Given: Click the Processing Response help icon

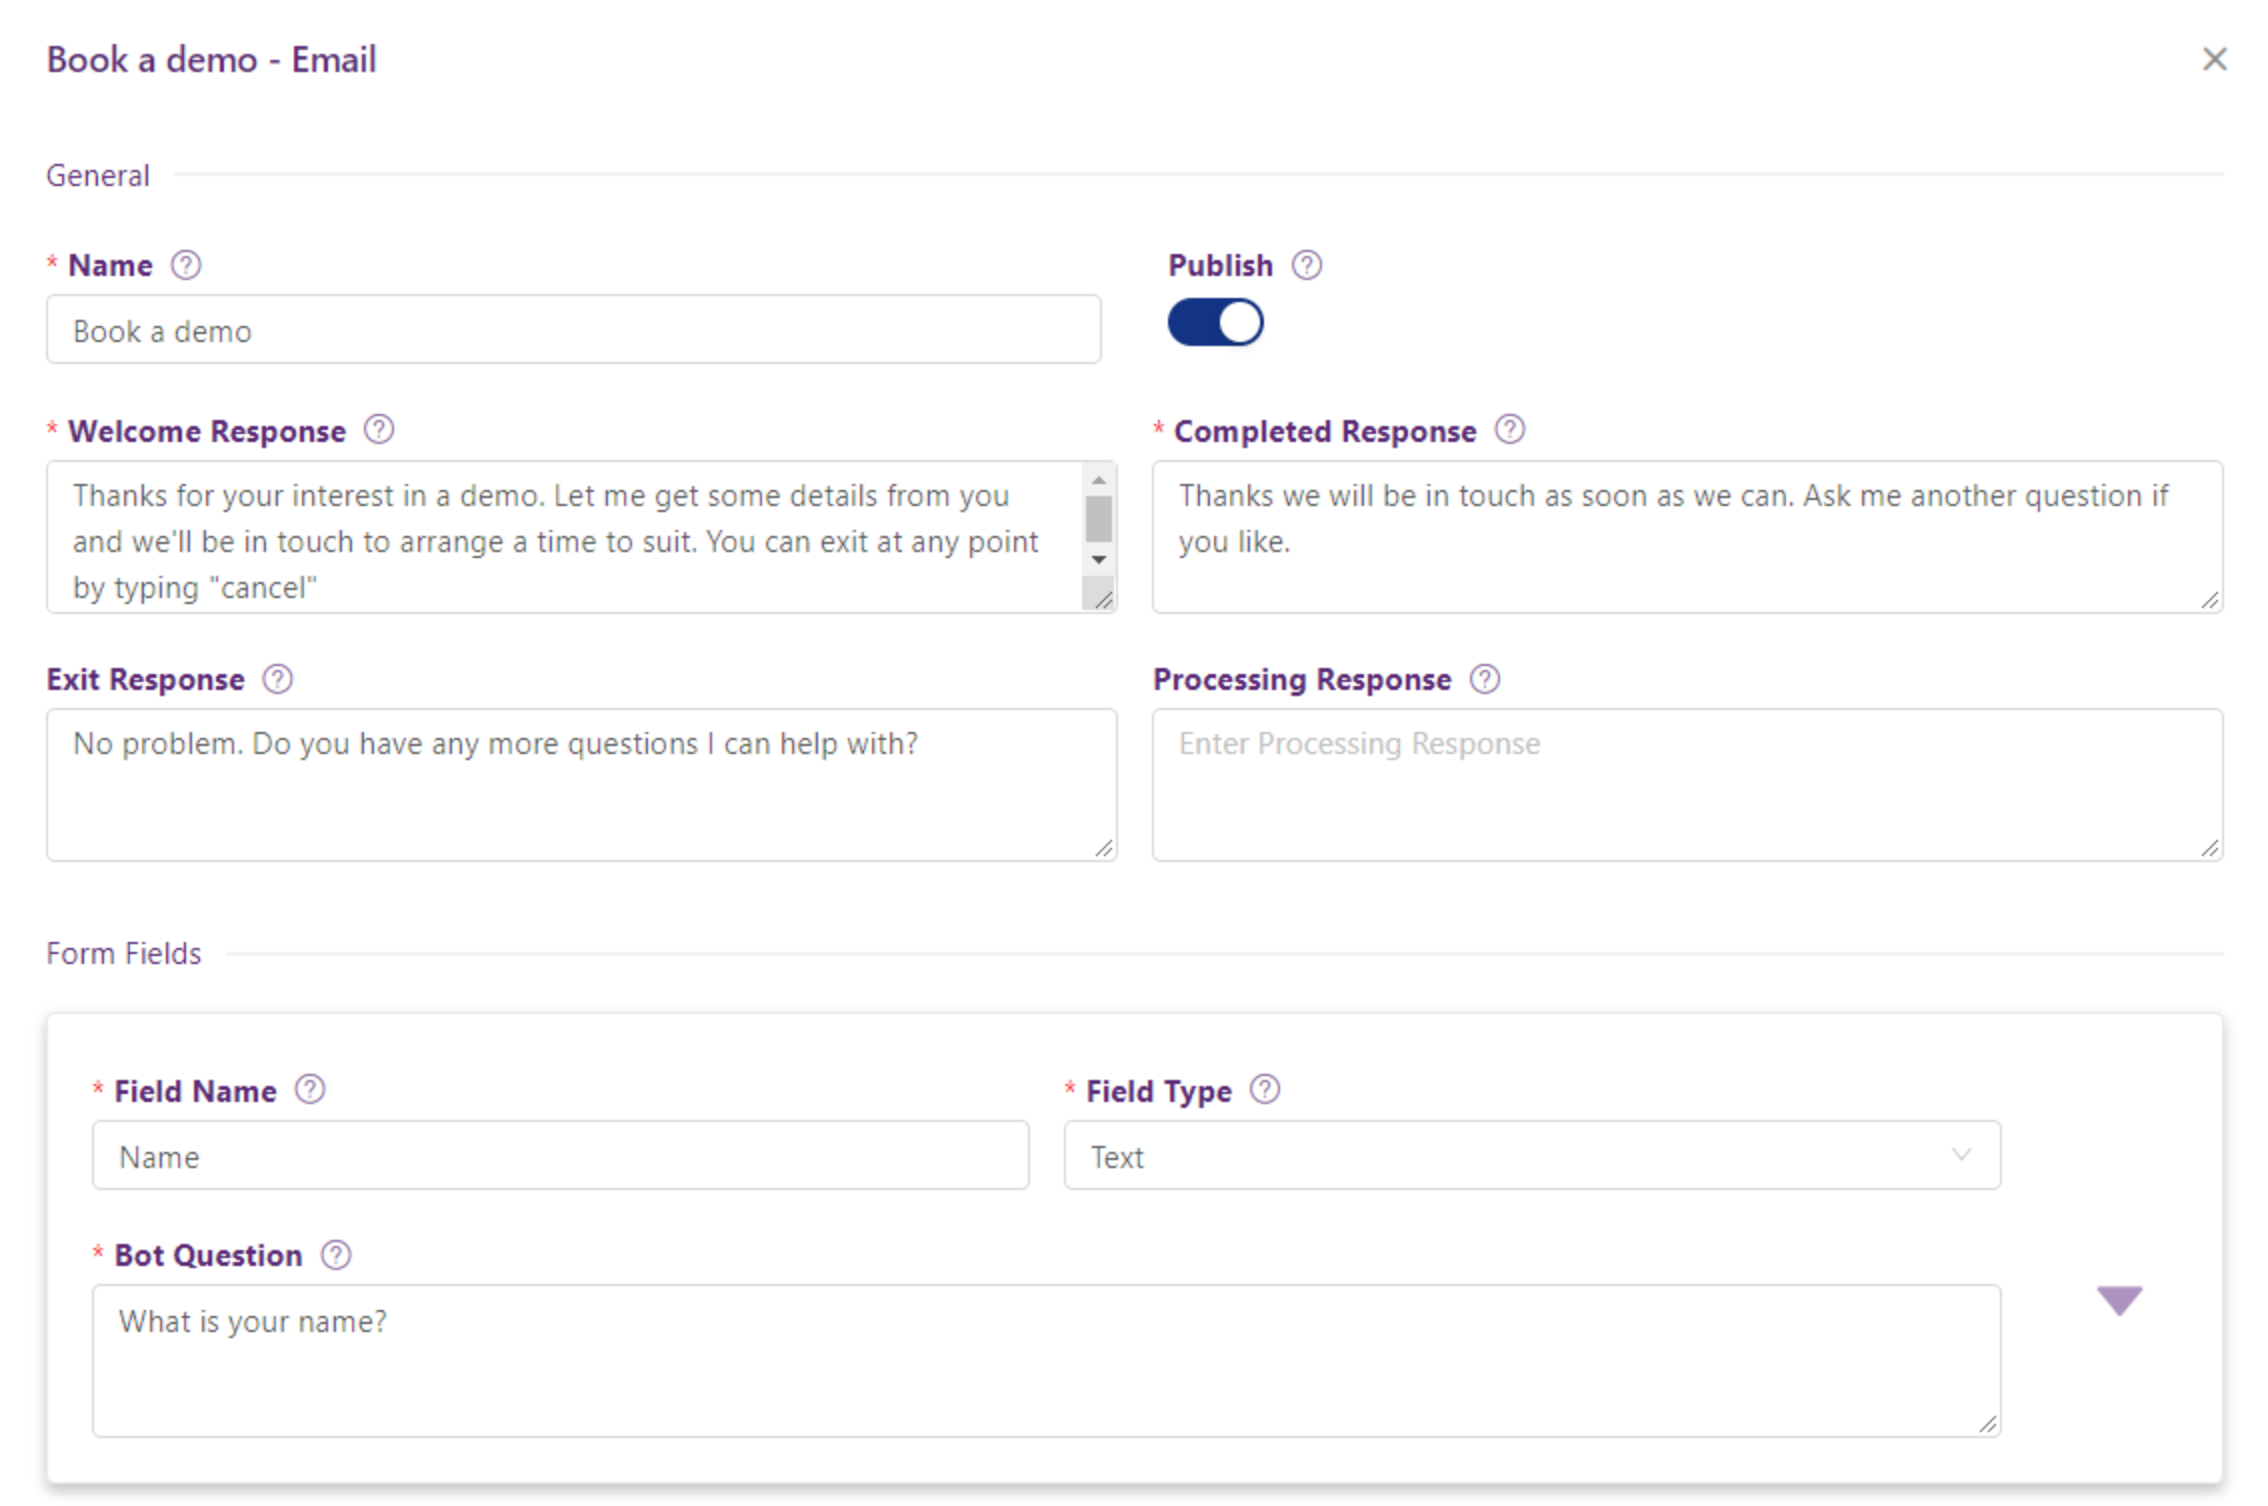Looking at the screenshot, I should [1484, 679].
